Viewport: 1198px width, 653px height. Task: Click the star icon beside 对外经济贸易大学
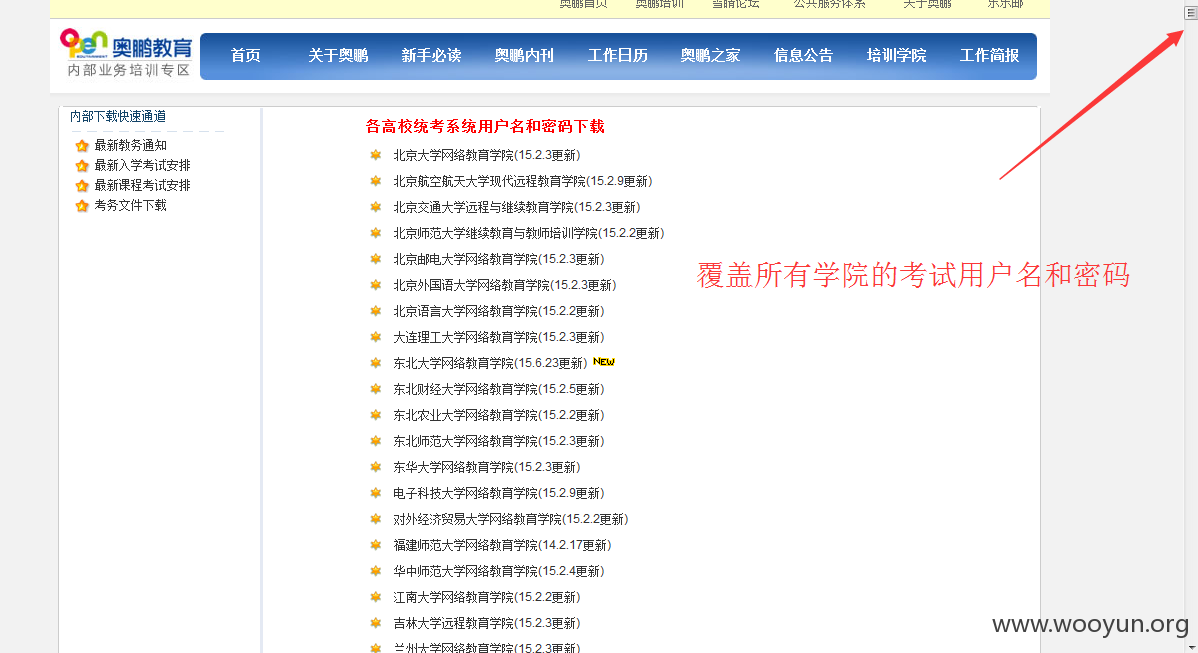(375, 519)
